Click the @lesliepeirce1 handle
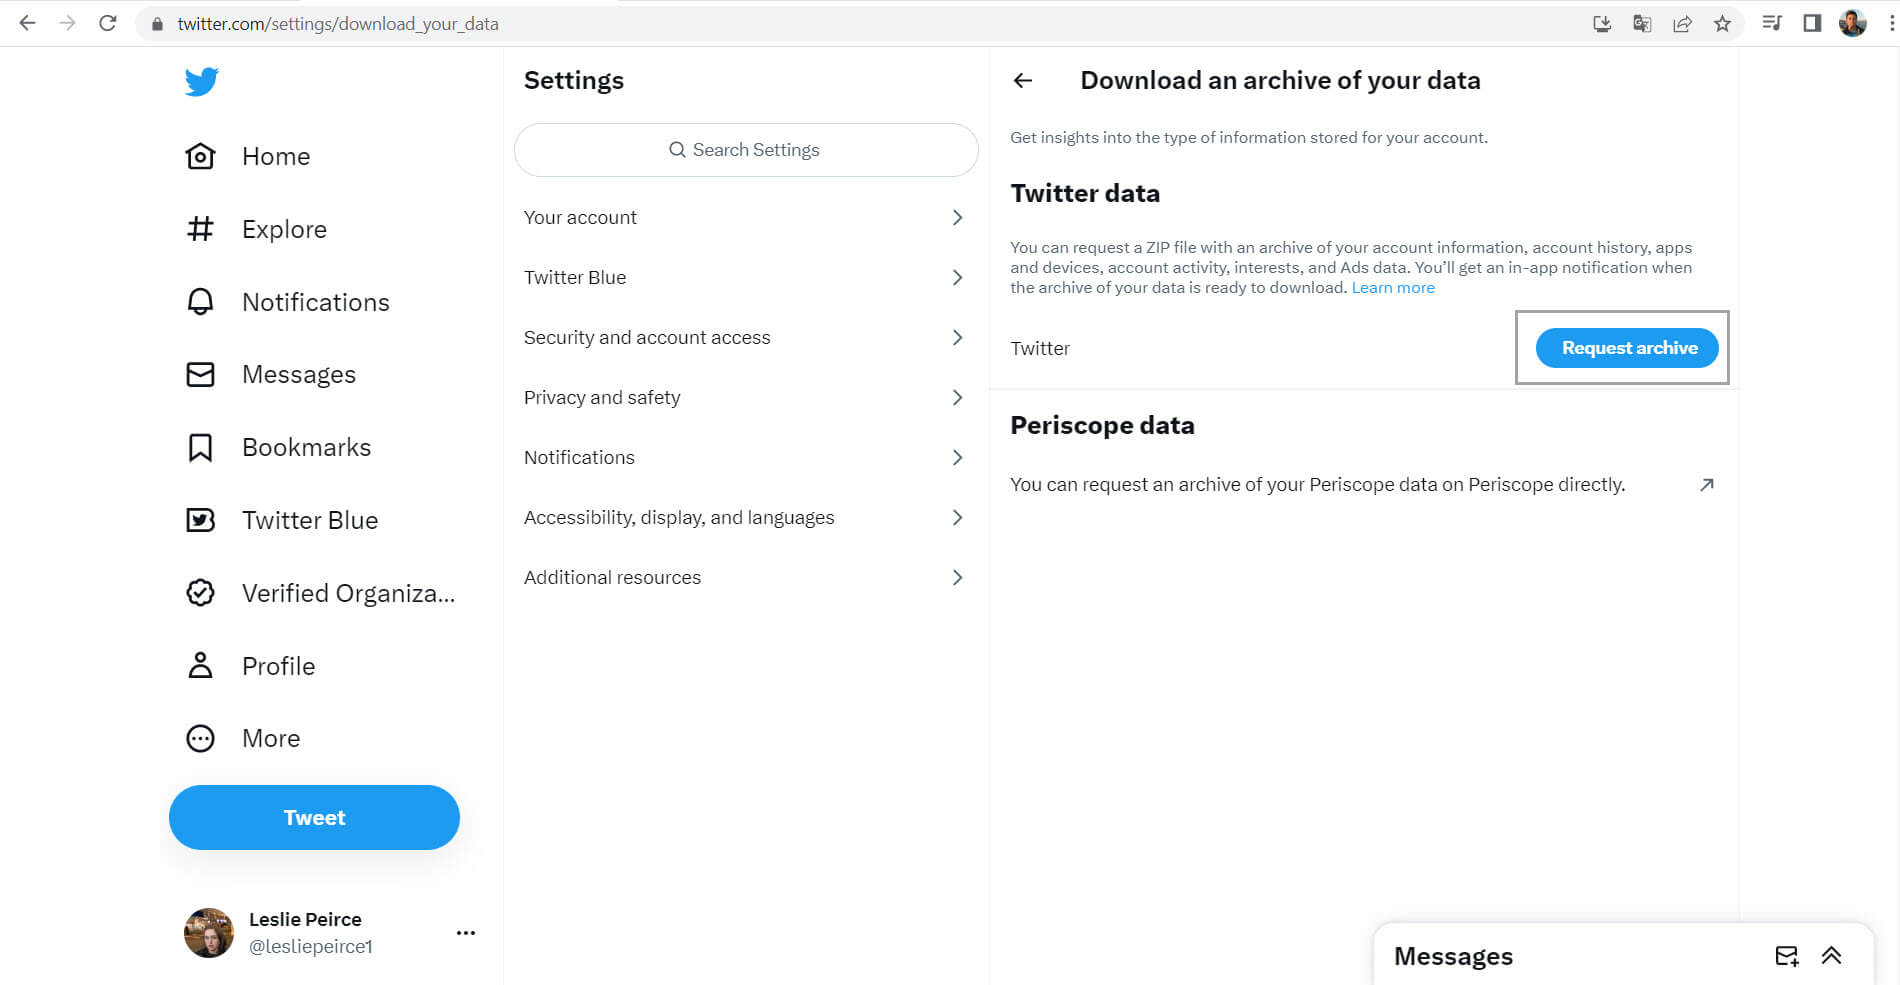Screen dimensions: 1900x985 coord(310,946)
